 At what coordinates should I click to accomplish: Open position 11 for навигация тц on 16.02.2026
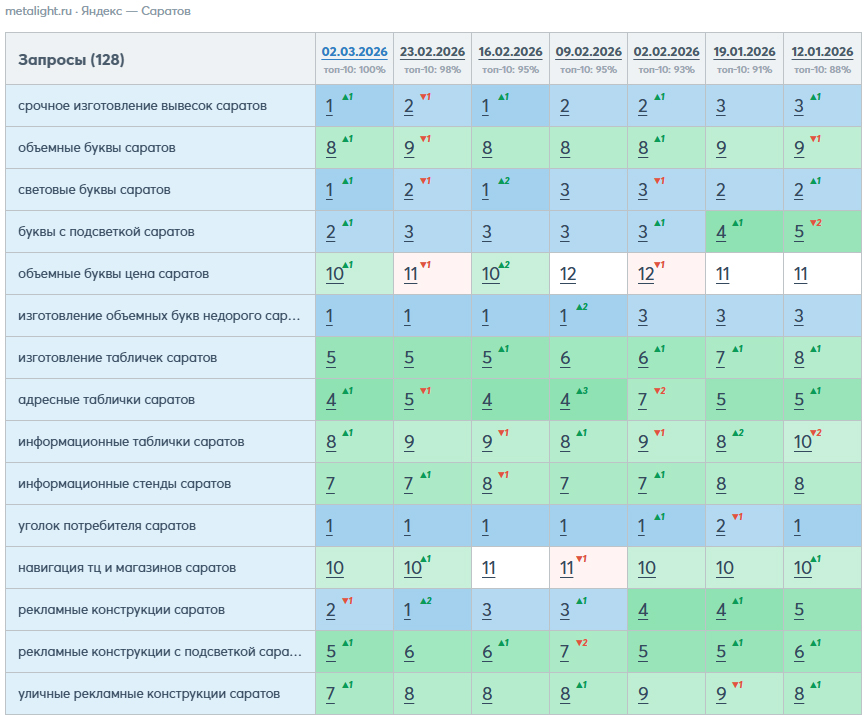(x=488, y=568)
